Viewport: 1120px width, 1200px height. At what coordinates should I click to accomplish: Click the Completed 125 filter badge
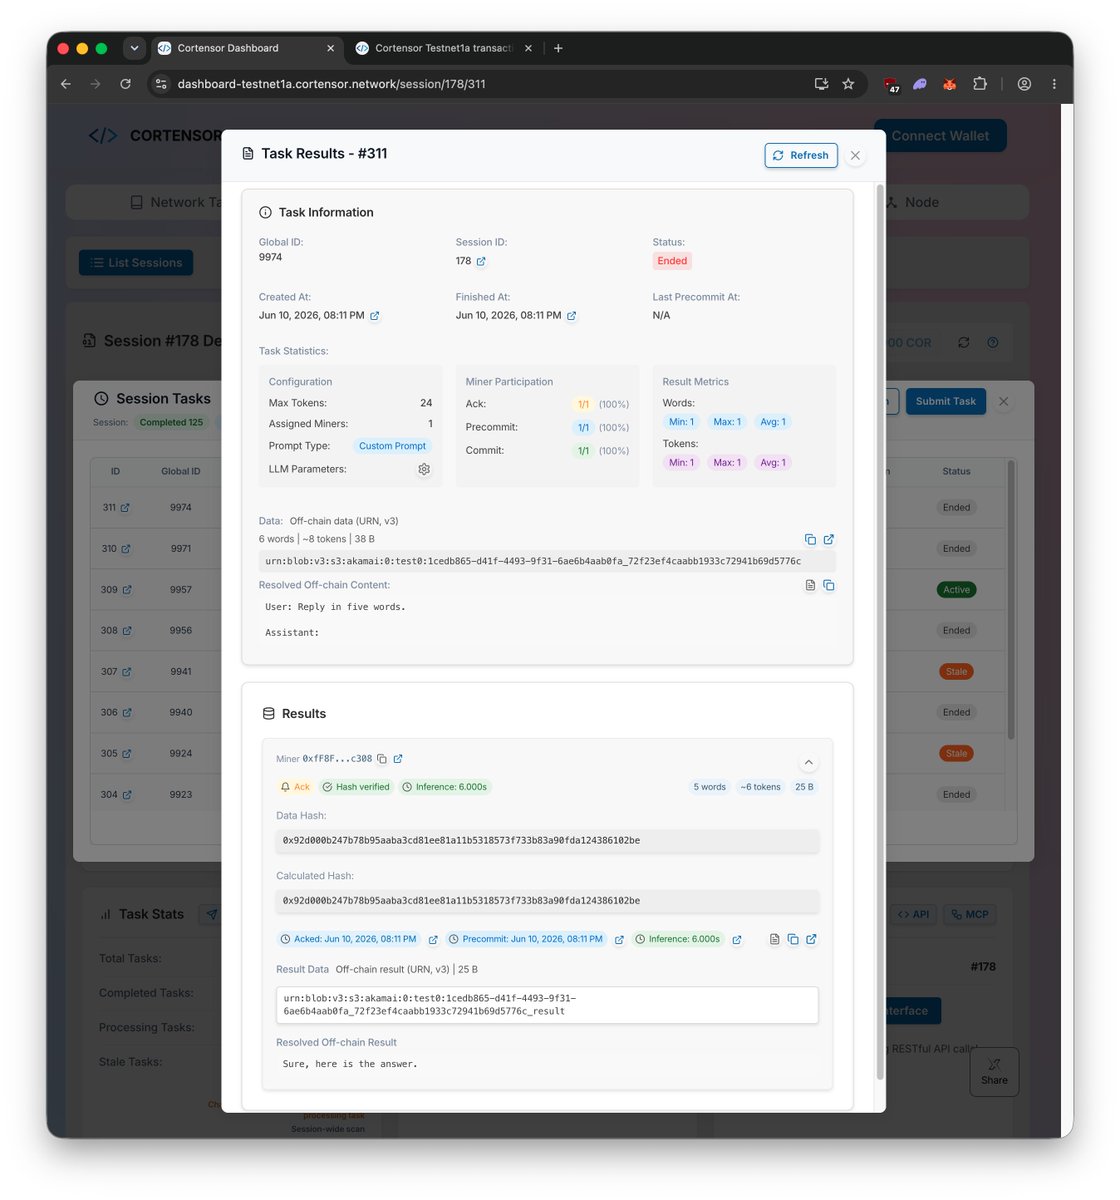171,422
